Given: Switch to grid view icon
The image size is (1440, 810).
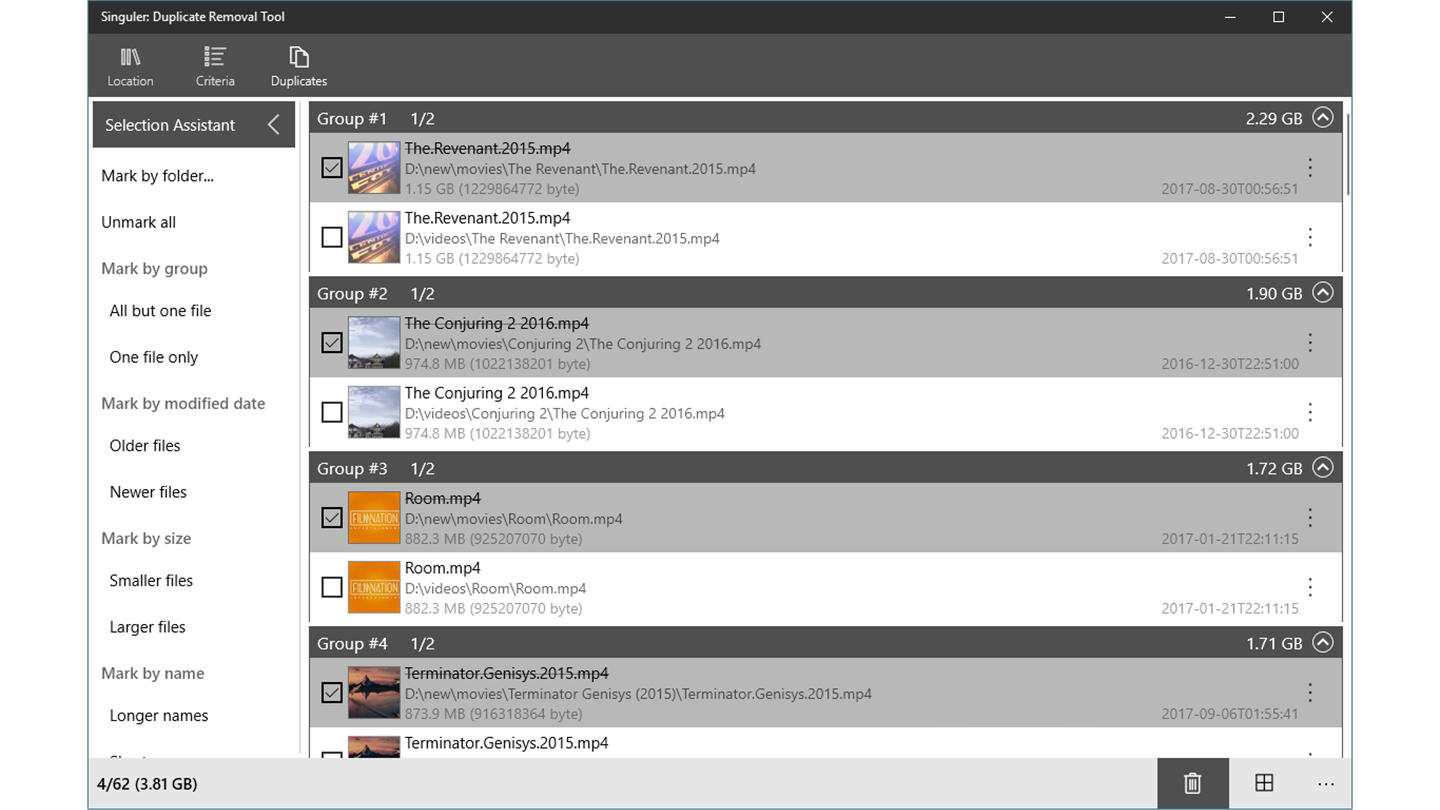Looking at the screenshot, I should pyautogui.click(x=1264, y=783).
